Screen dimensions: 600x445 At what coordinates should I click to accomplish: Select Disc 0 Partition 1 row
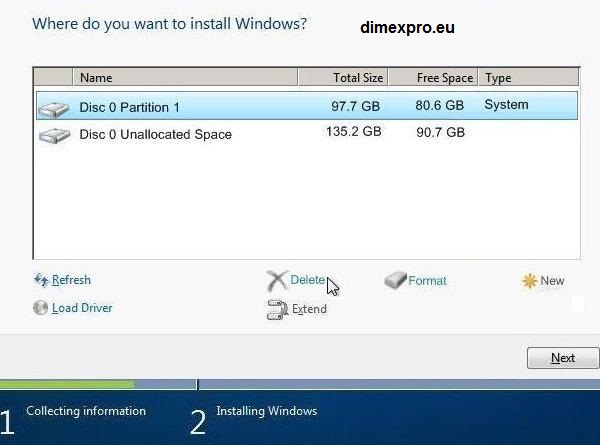307,106
